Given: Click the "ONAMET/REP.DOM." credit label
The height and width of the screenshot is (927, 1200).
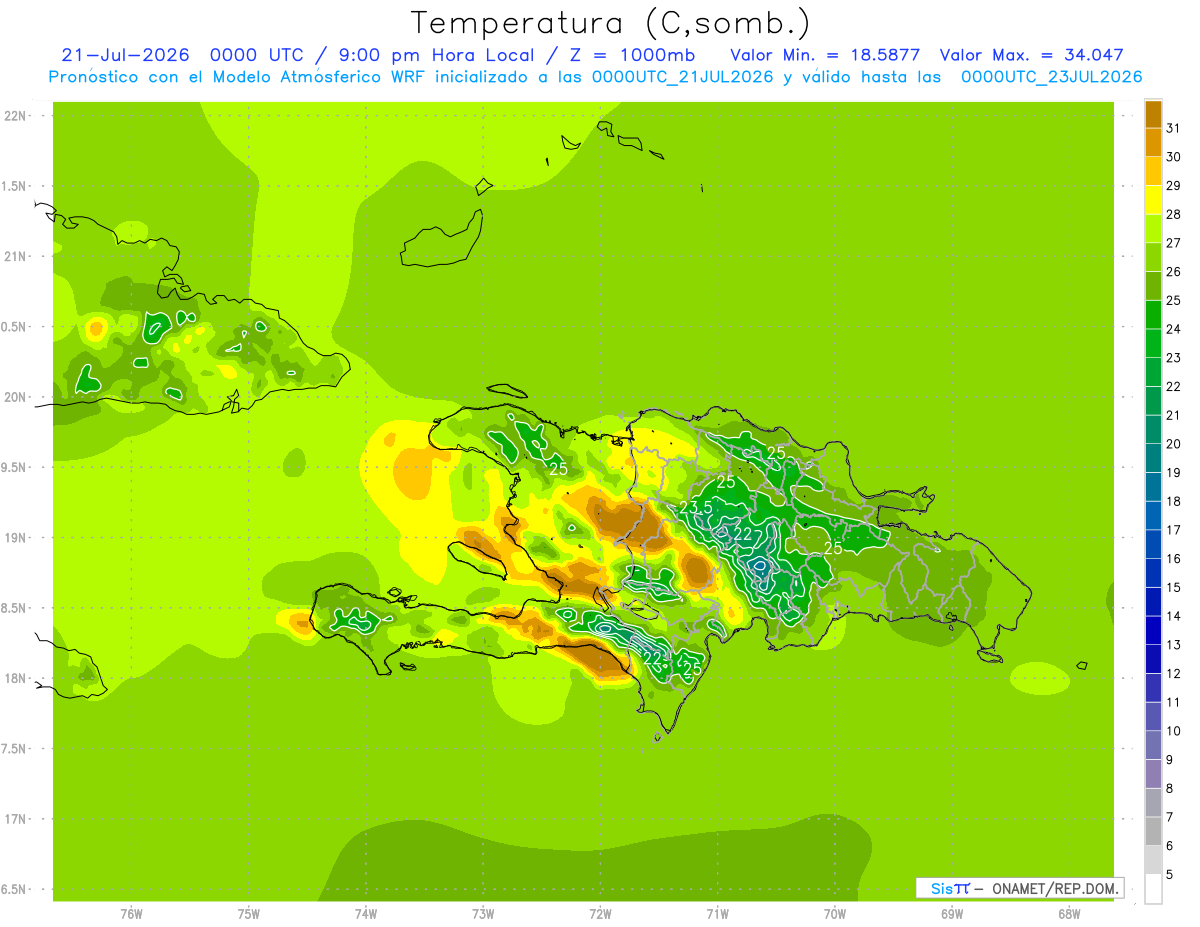Looking at the screenshot, I should pyautogui.click(x=1057, y=888).
